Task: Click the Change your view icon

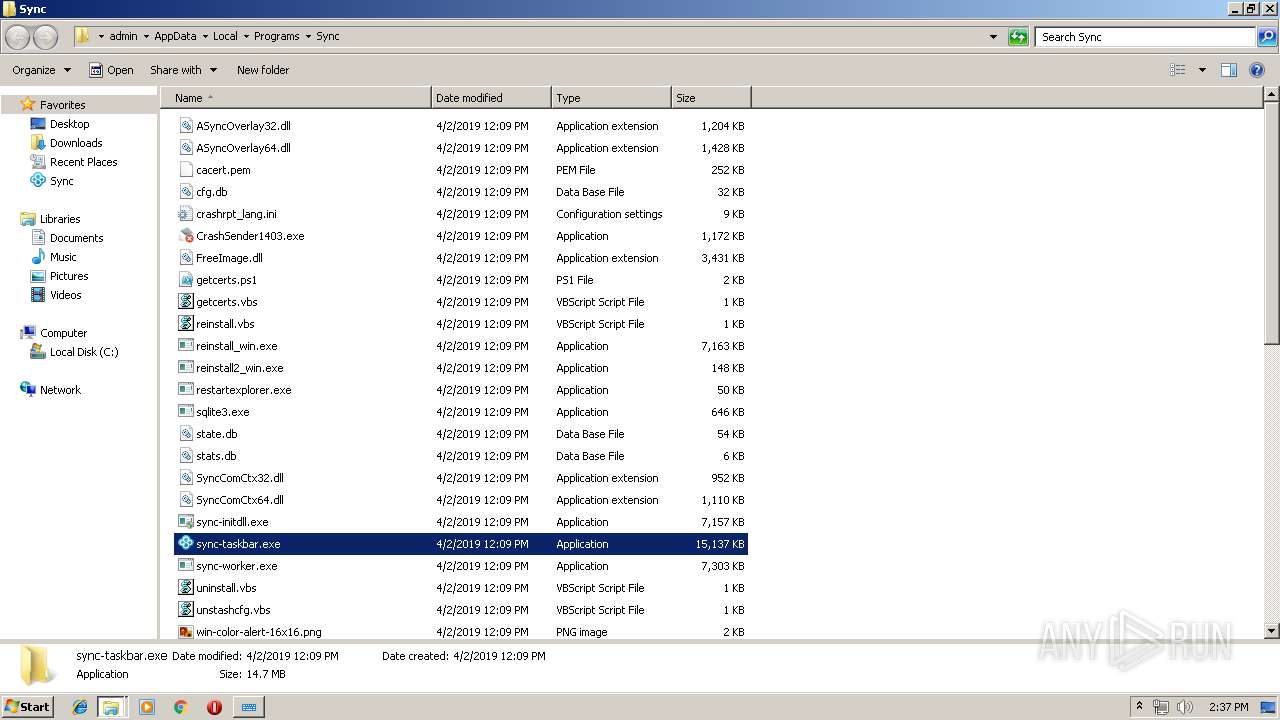Action: (x=1178, y=70)
